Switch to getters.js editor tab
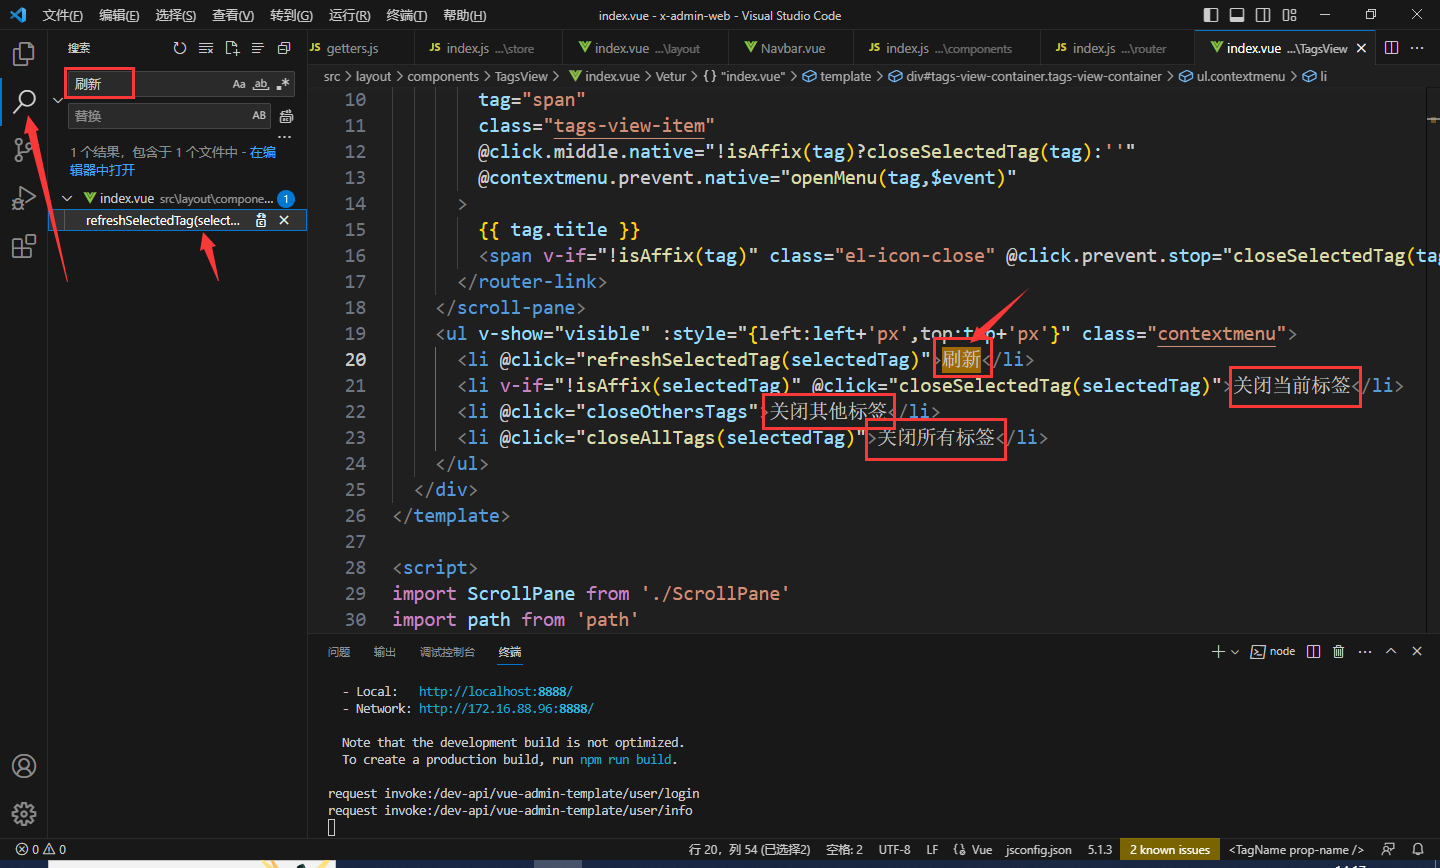 352,48
